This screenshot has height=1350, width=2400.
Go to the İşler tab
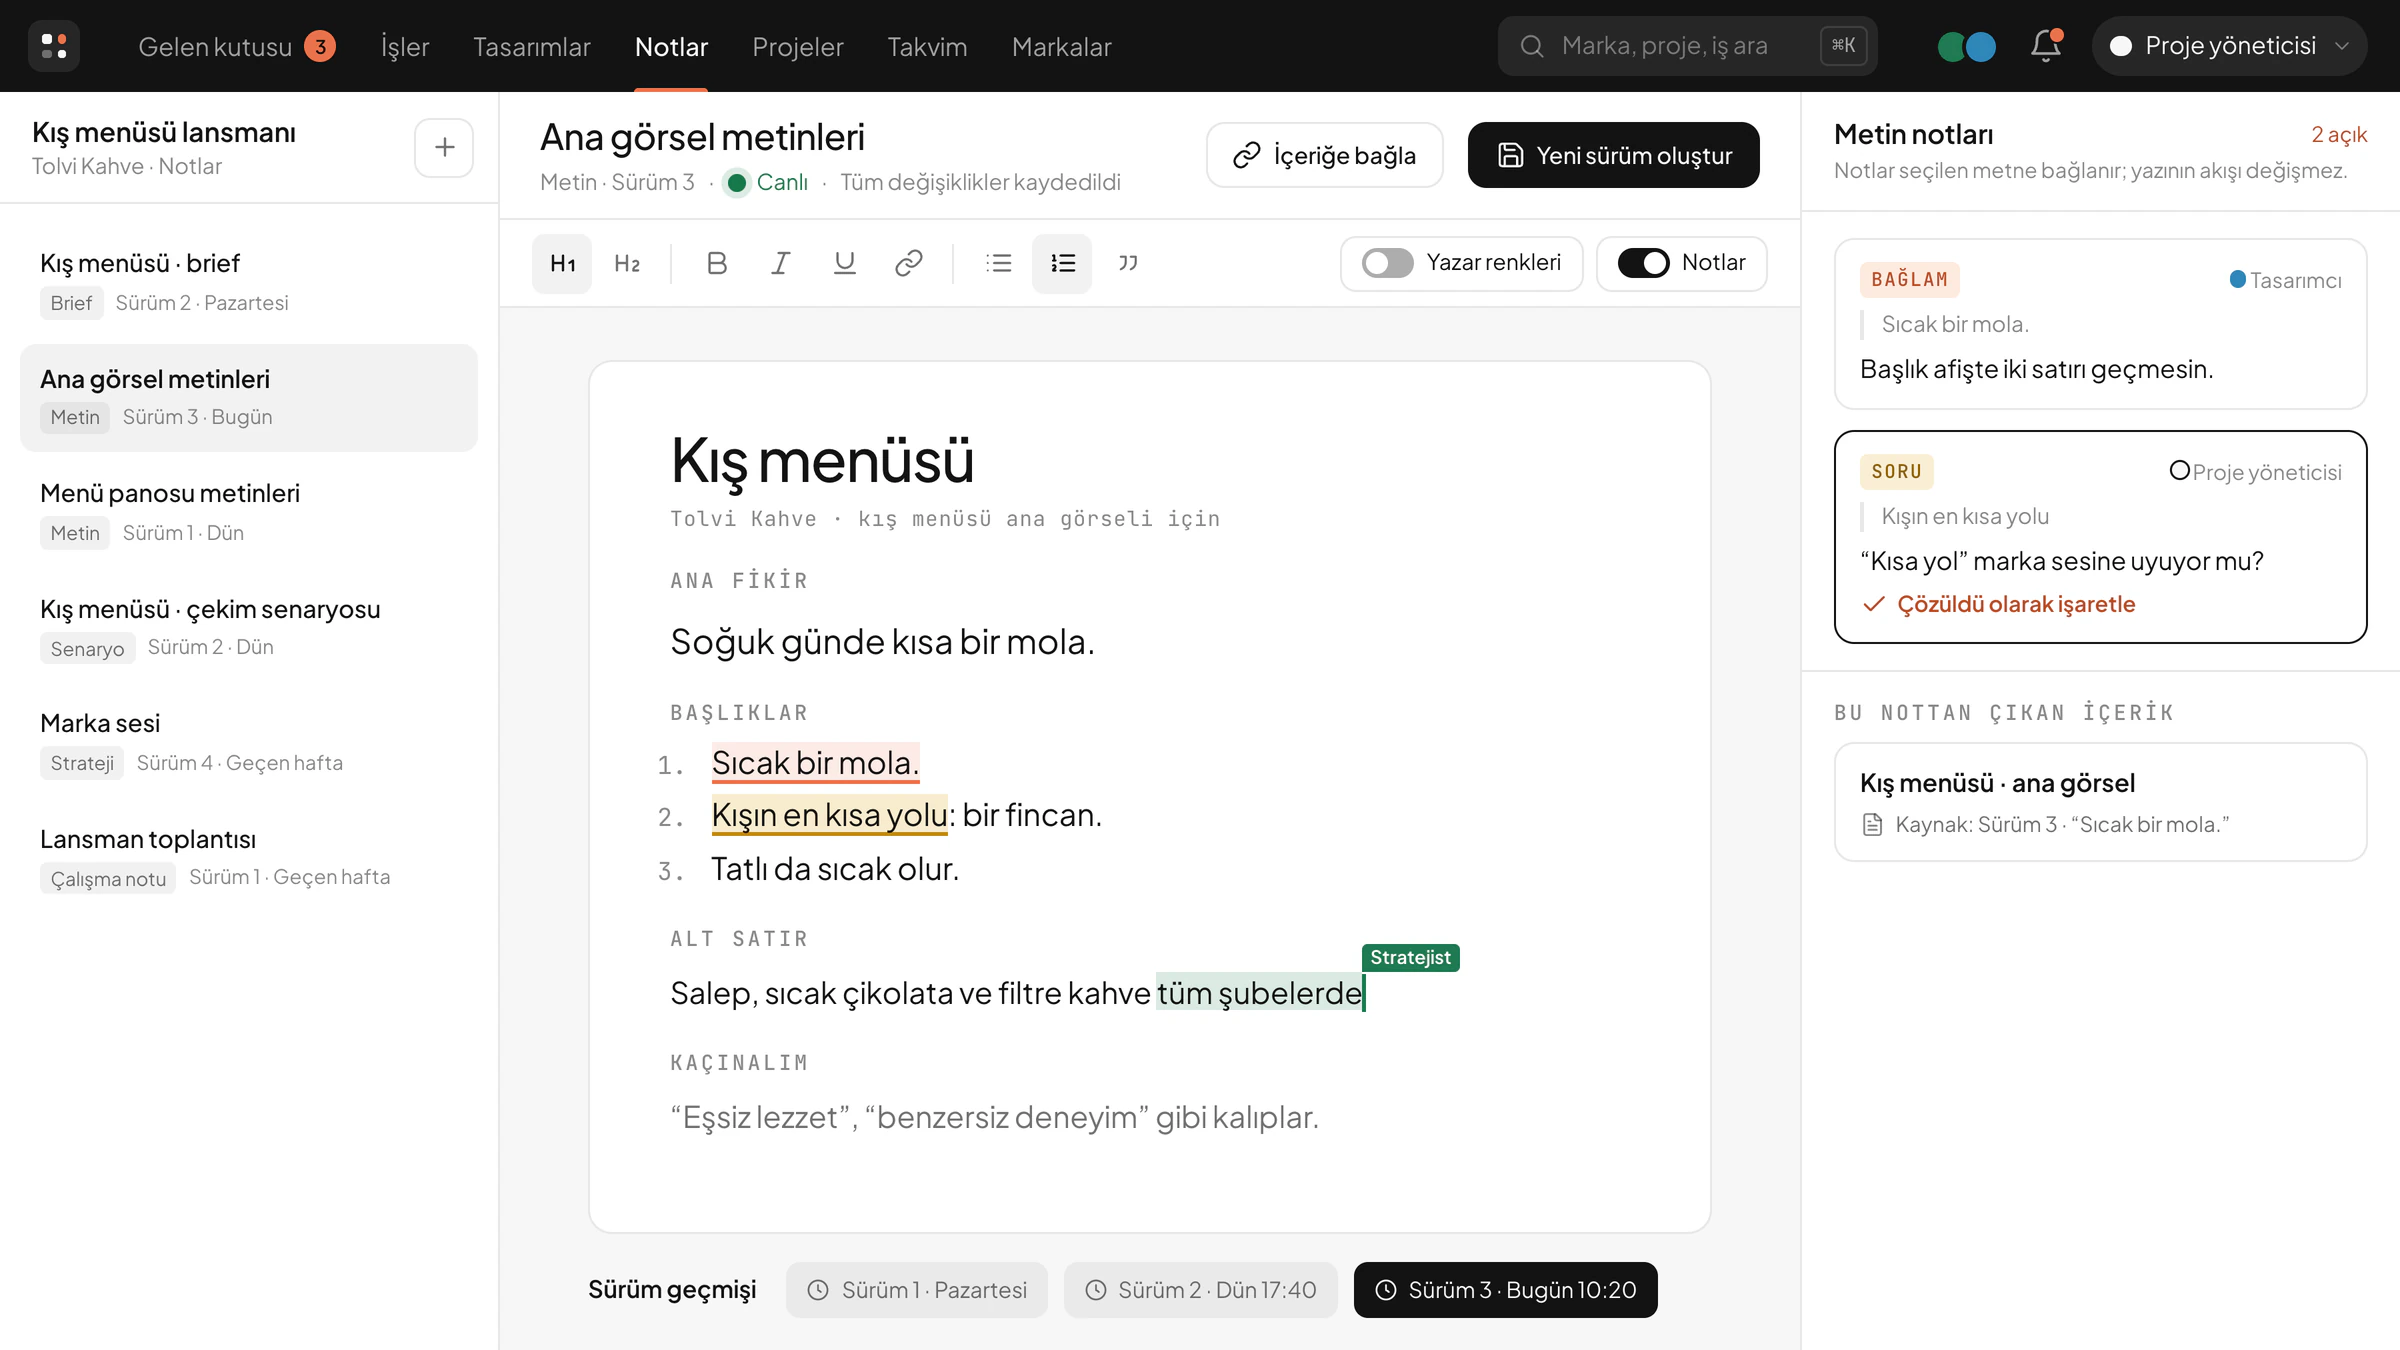(x=405, y=47)
